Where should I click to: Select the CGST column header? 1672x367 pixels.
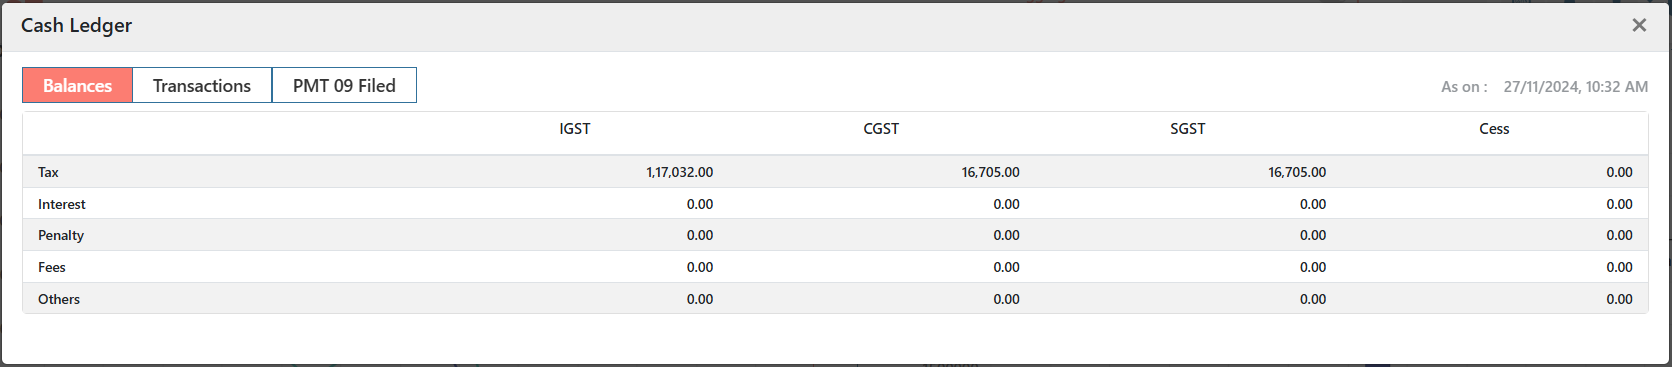coord(881,128)
